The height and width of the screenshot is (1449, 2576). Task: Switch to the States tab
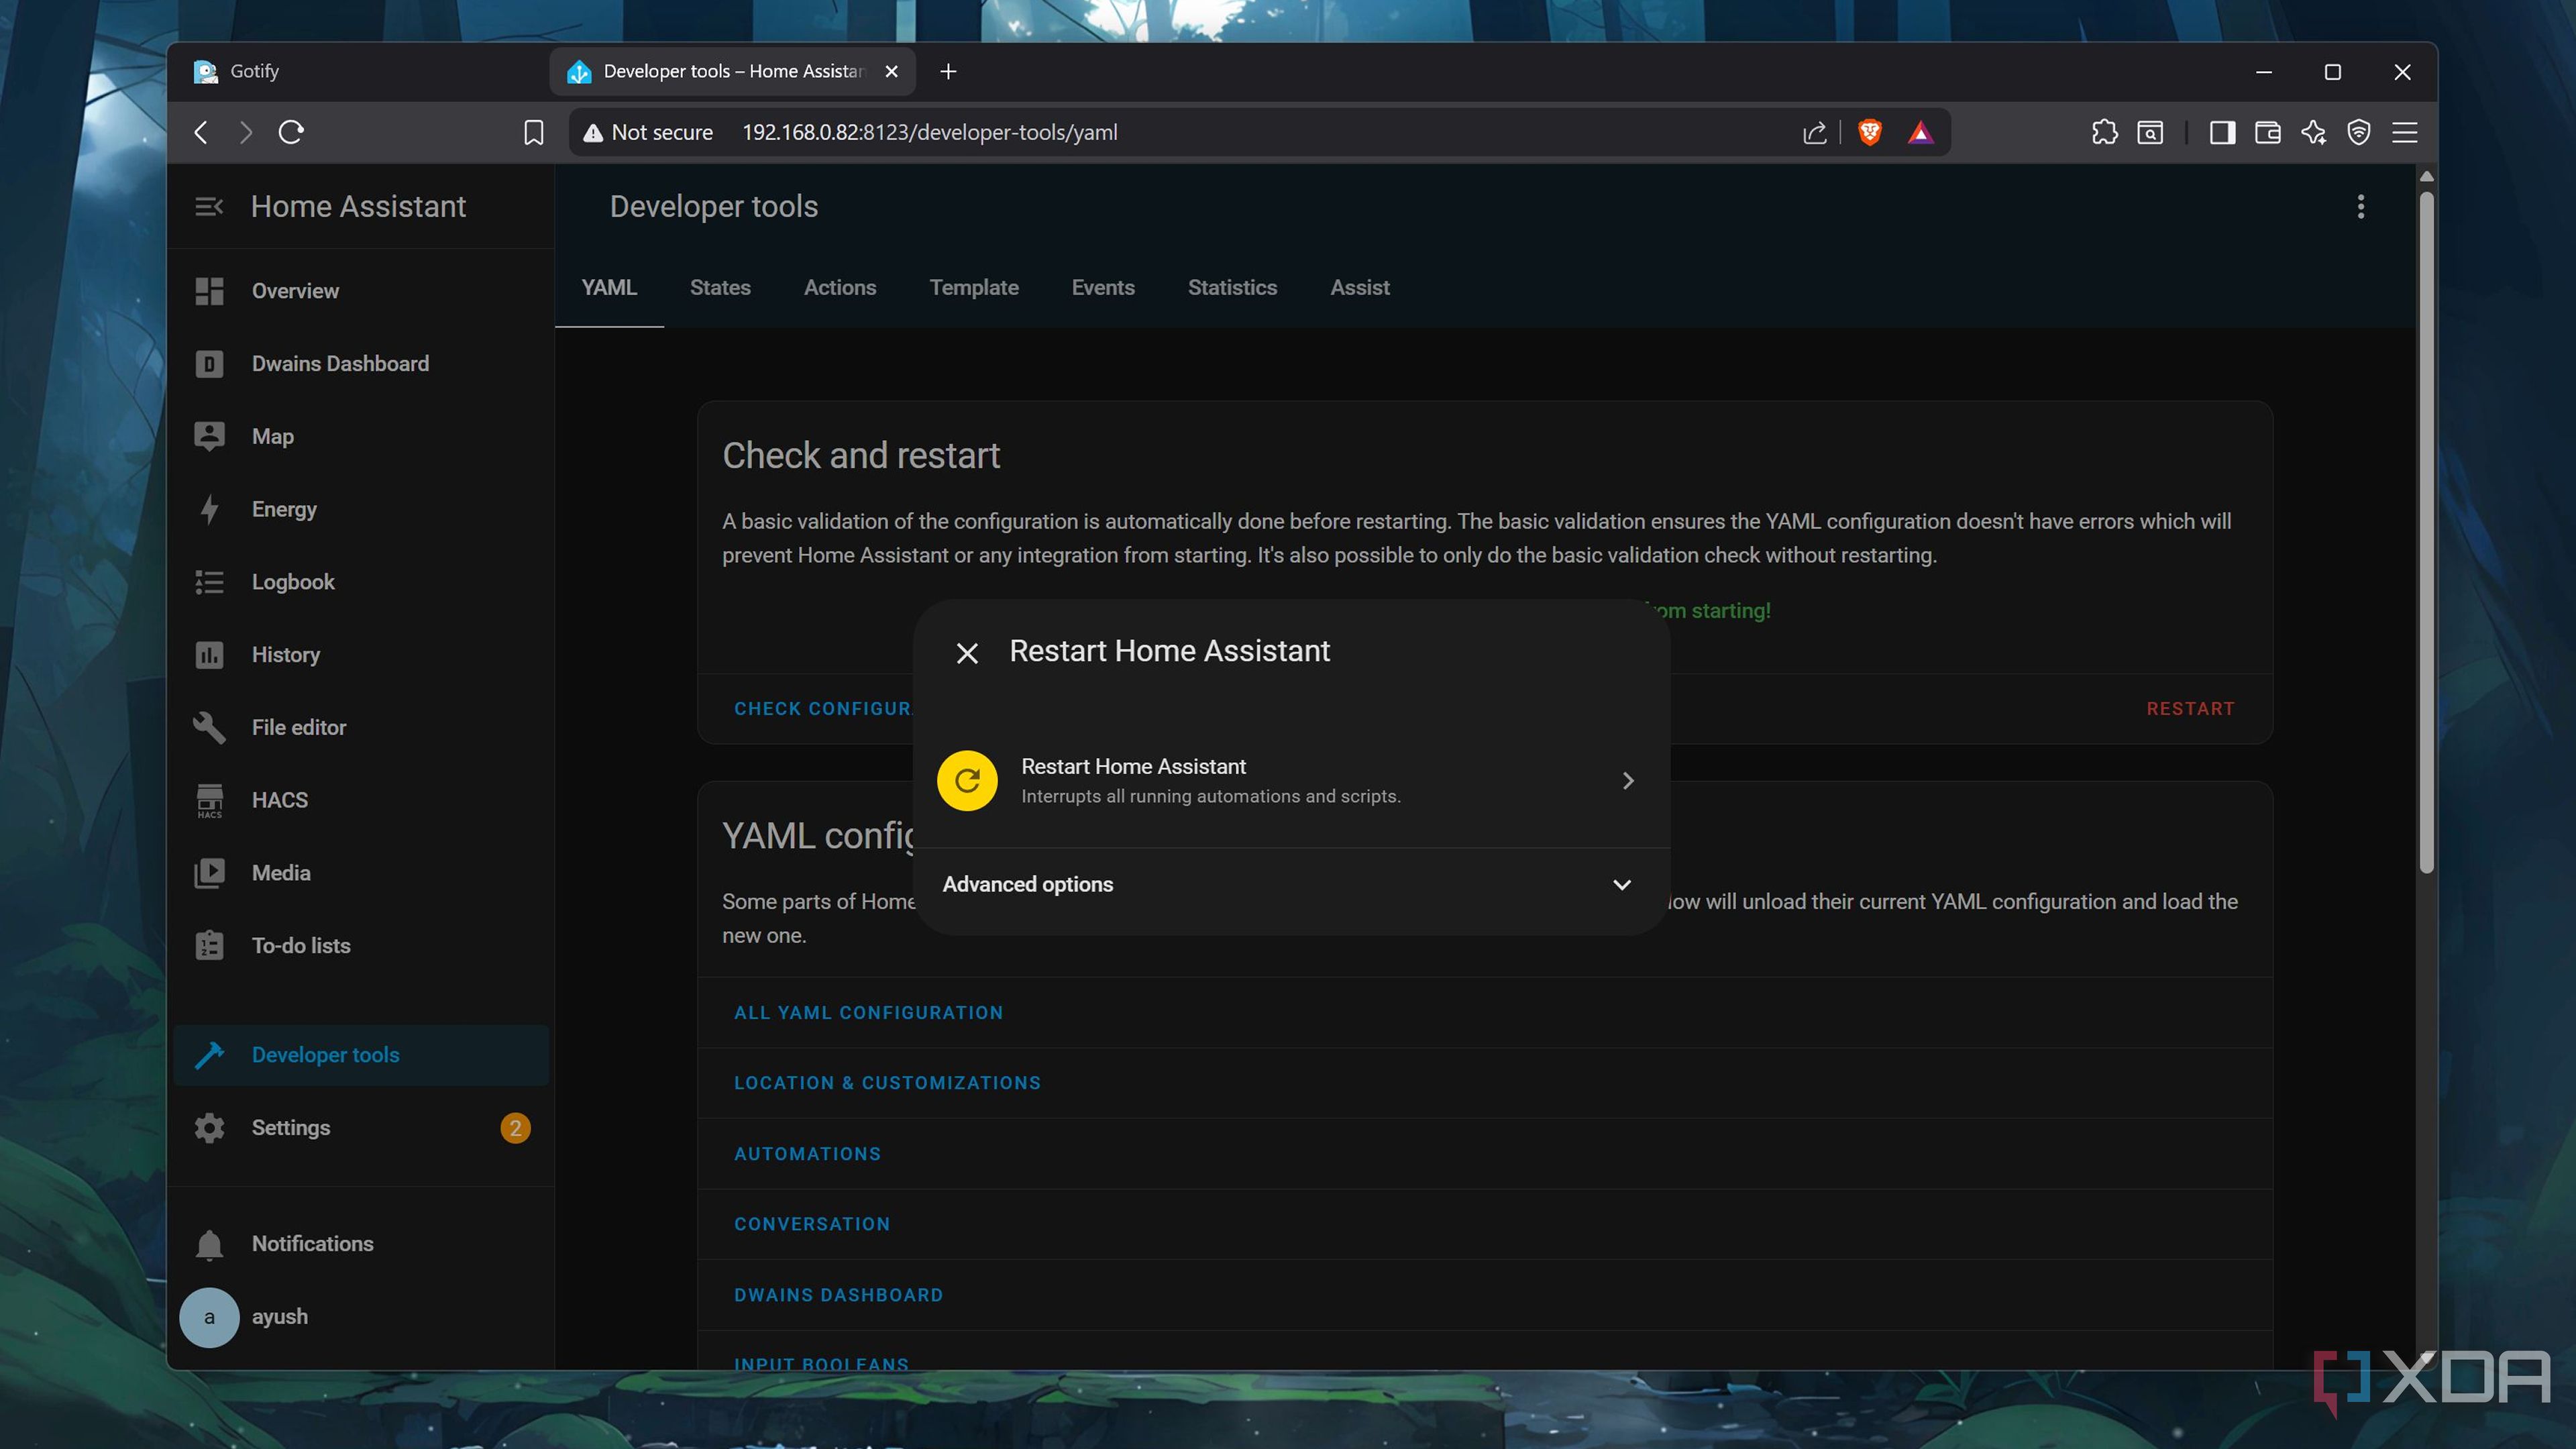pos(720,288)
